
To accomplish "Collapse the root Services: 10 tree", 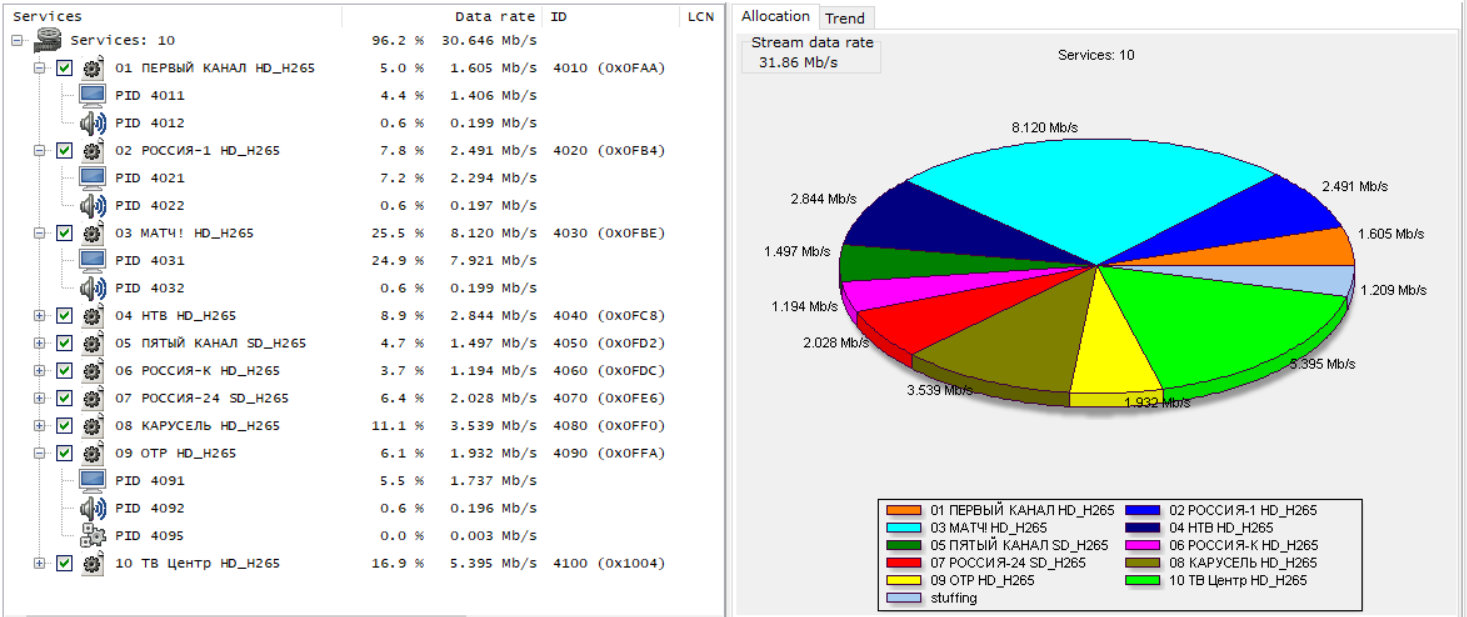I will [x=17, y=41].
